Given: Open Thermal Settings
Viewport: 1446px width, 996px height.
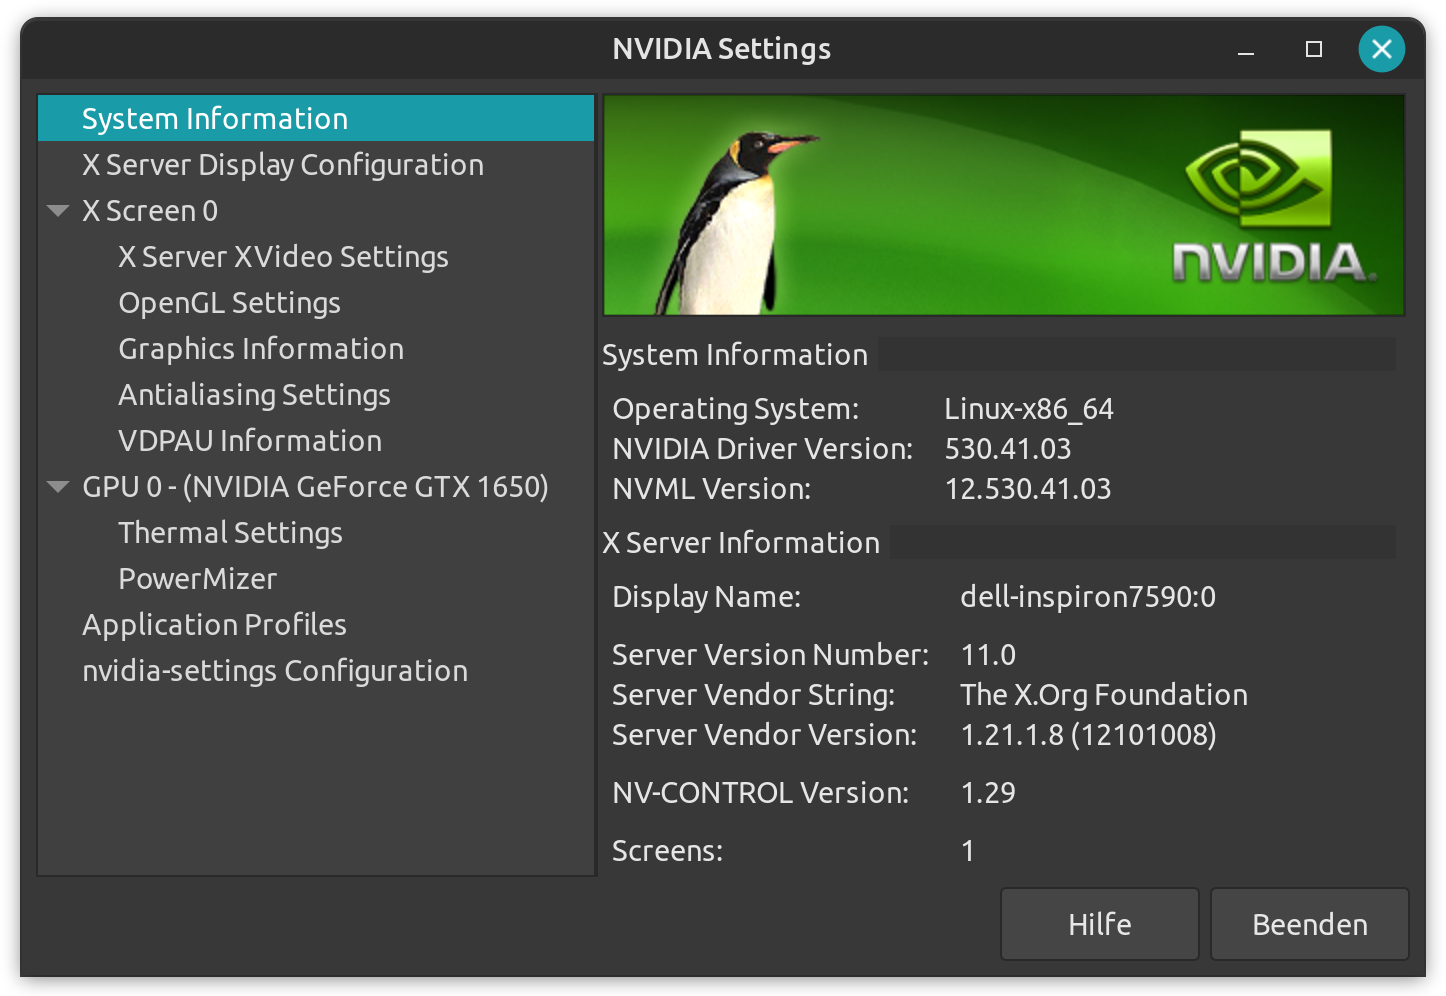Looking at the screenshot, I should [230, 533].
